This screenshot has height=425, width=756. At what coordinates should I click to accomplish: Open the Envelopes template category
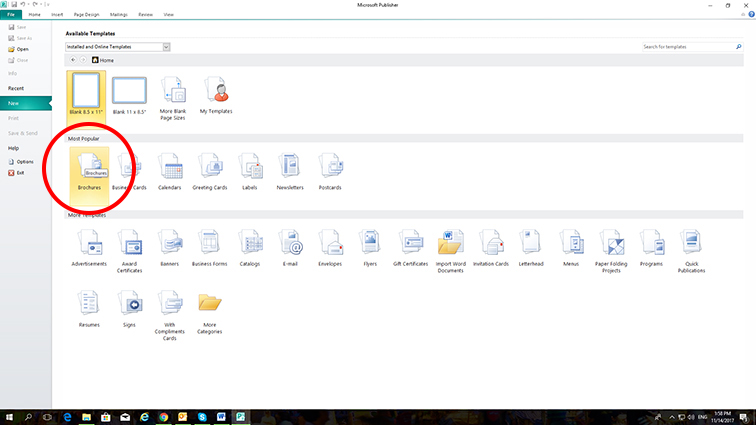click(x=330, y=247)
